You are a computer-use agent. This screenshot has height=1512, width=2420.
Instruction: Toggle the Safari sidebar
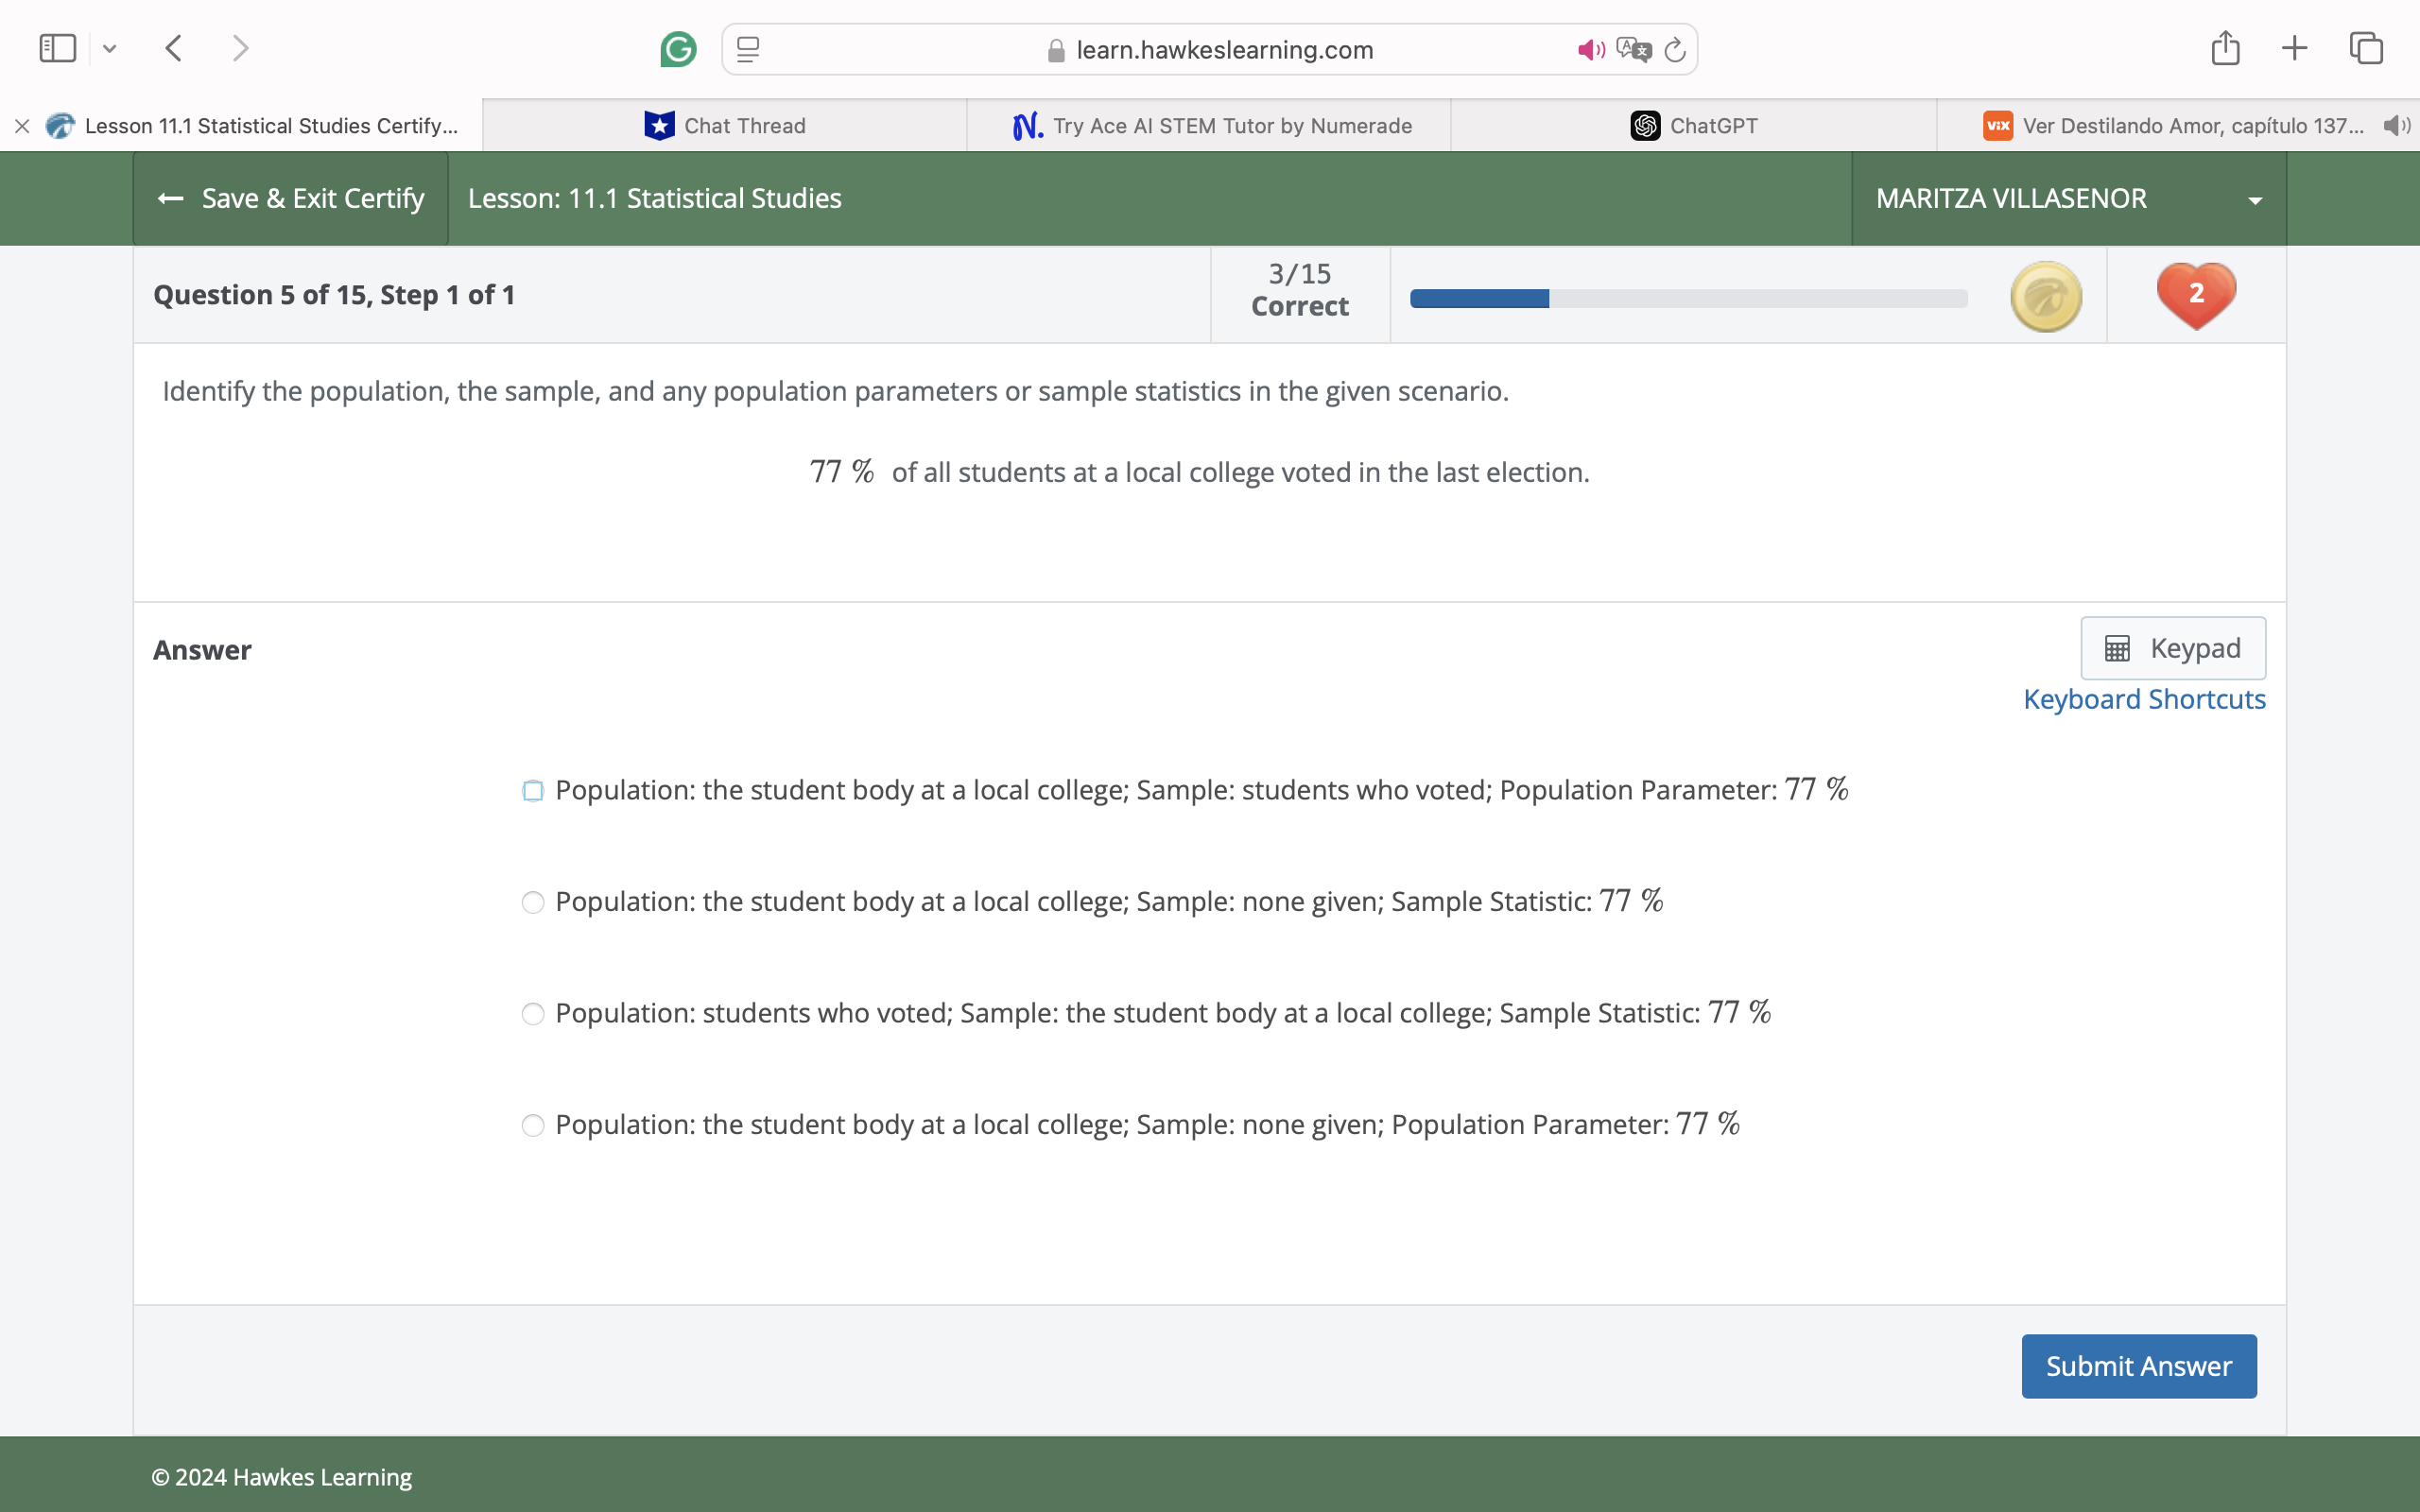pyautogui.click(x=57, y=47)
